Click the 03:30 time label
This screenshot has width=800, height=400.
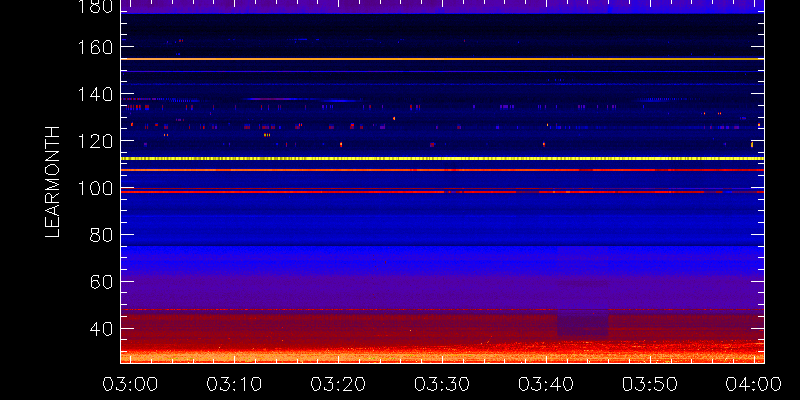click(x=442, y=384)
